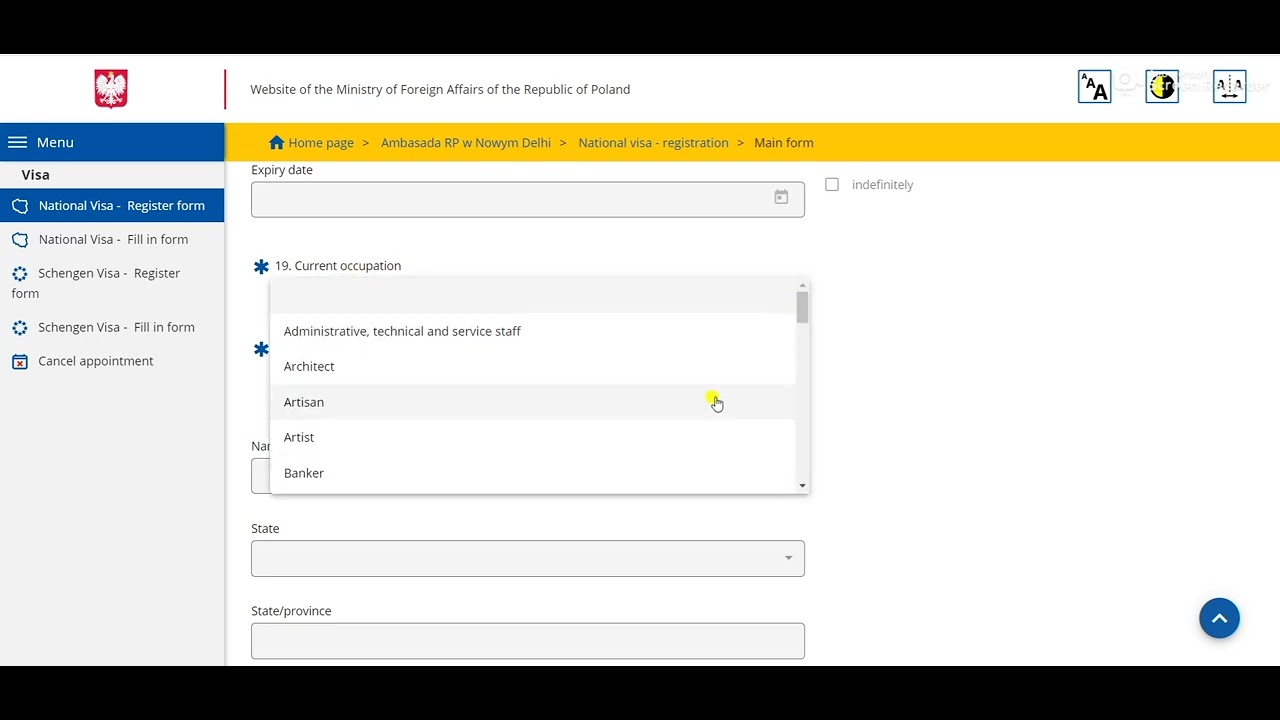Open Ambasada RP w Nowym Delhi breadcrumb
Viewport: 1280px width, 720px height.
coord(465,143)
